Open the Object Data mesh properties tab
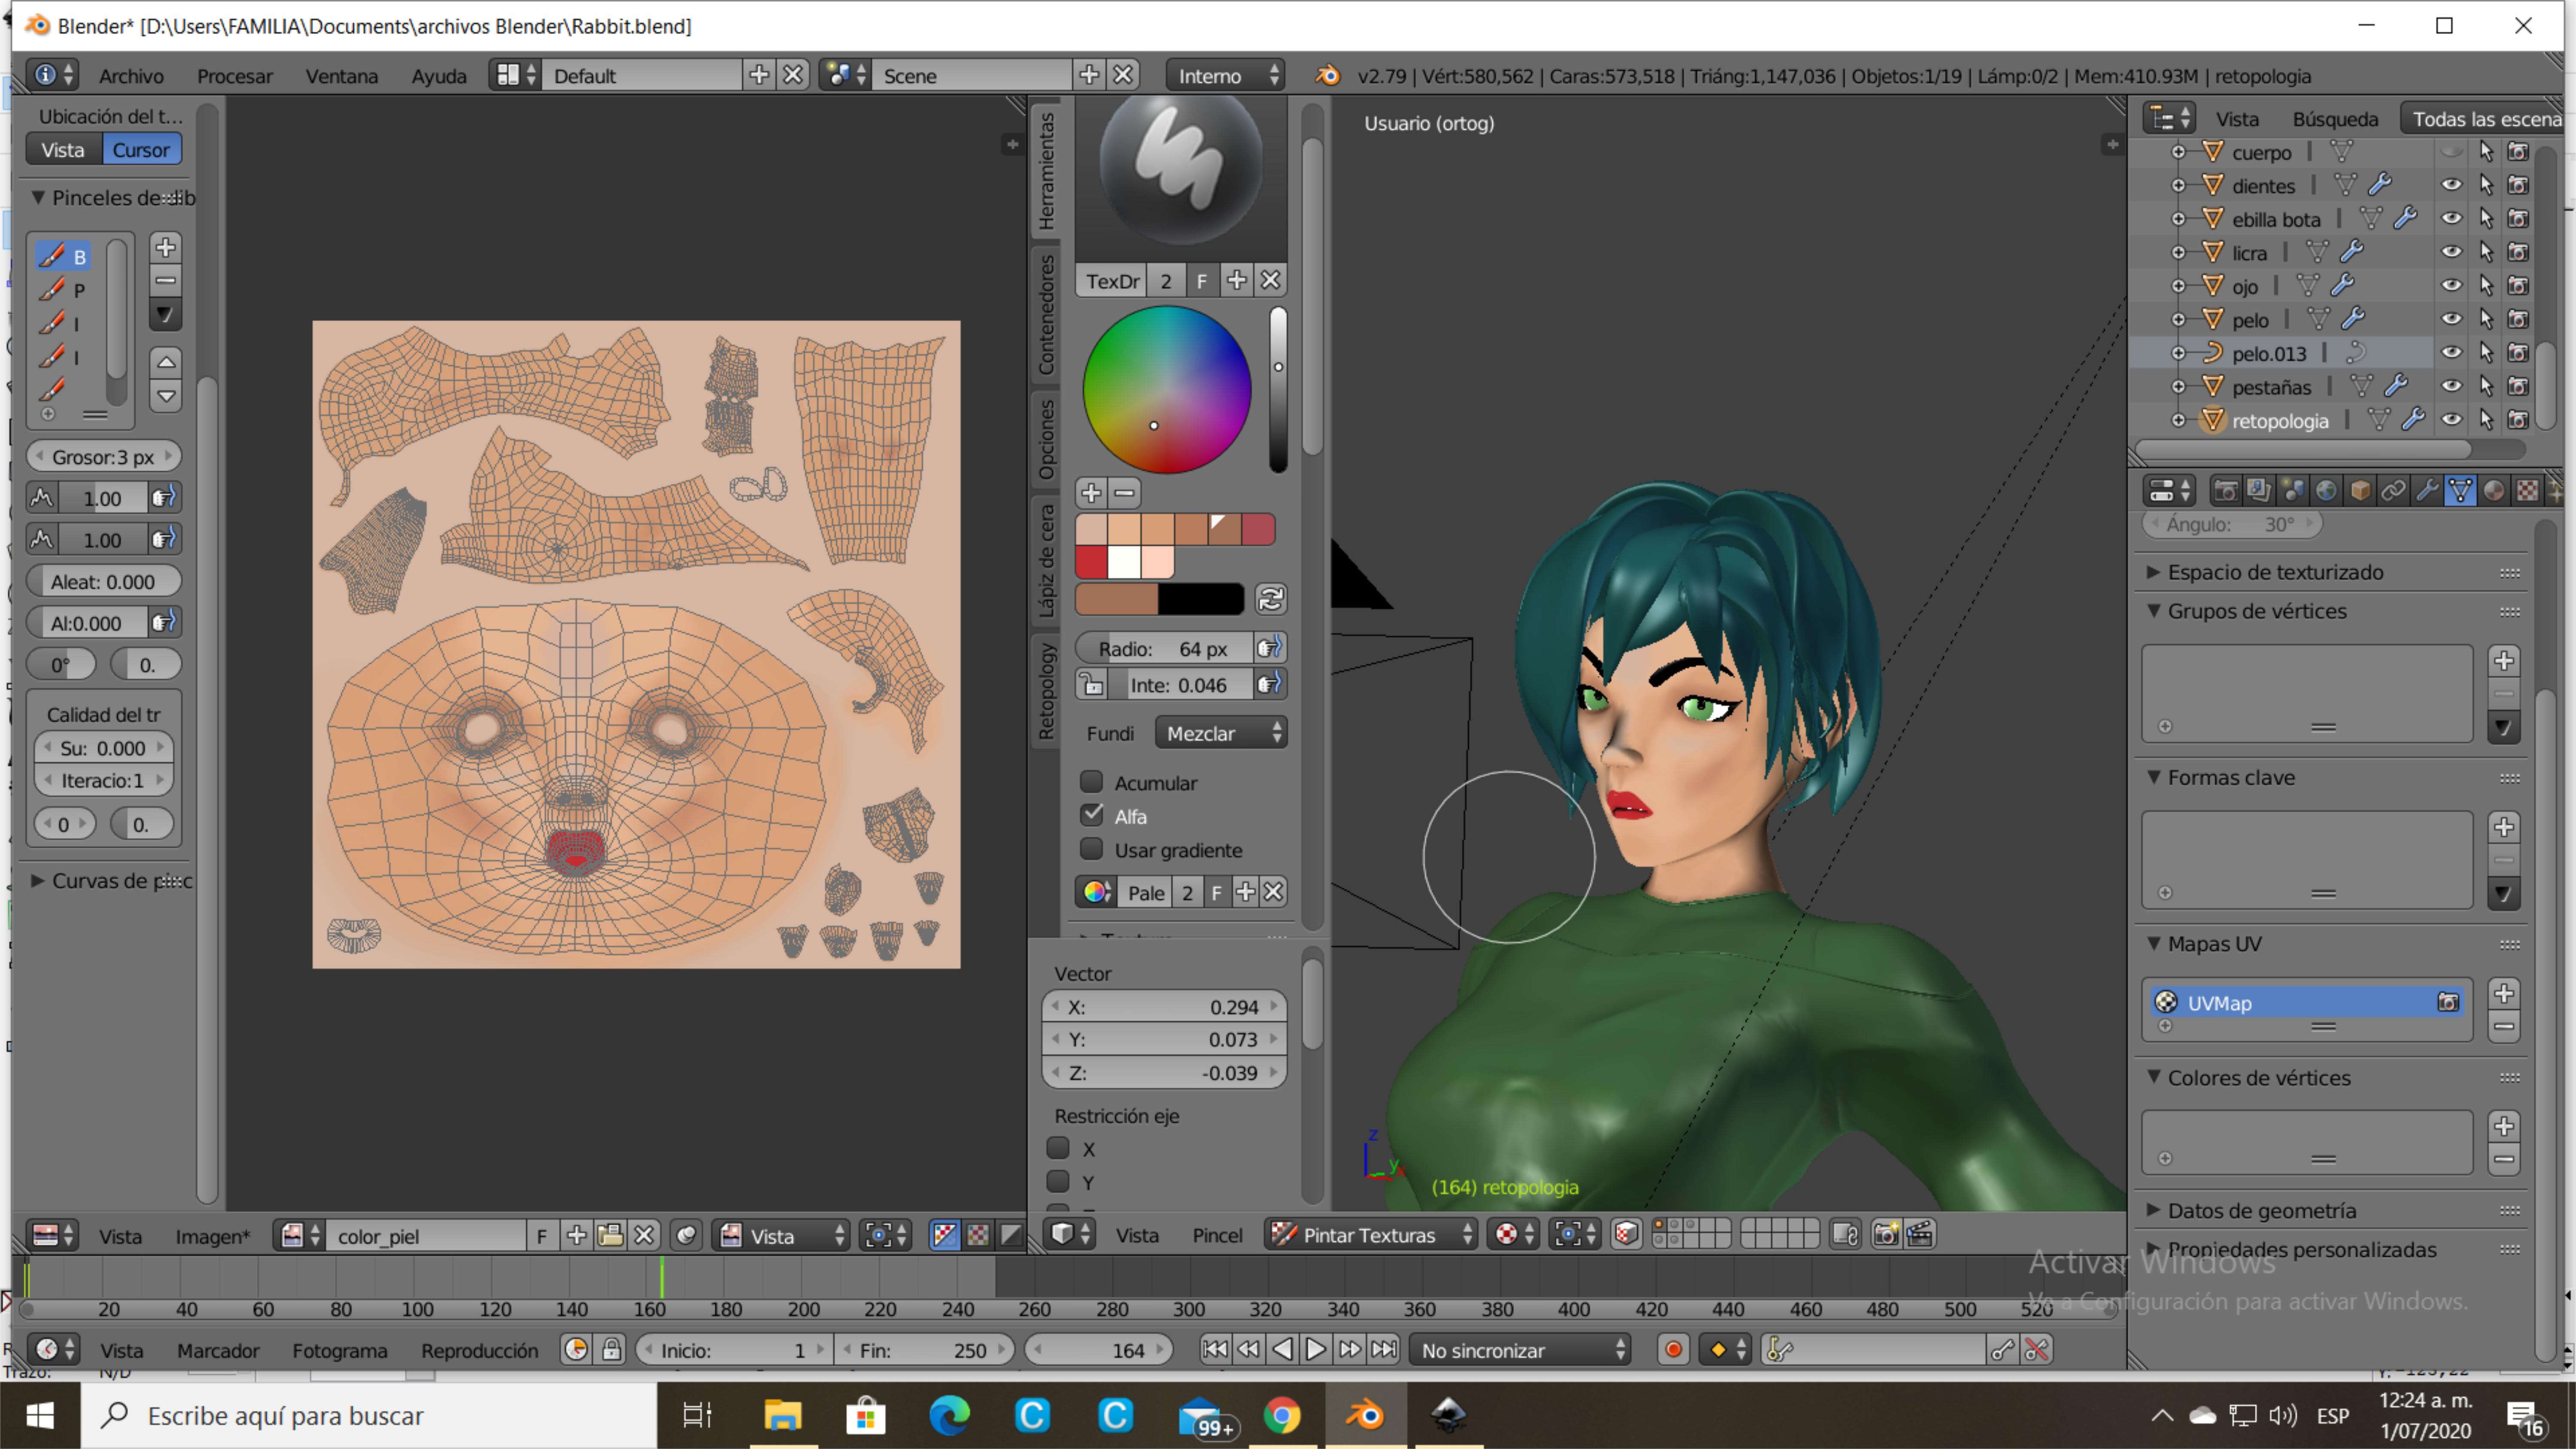 [2460, 490]
